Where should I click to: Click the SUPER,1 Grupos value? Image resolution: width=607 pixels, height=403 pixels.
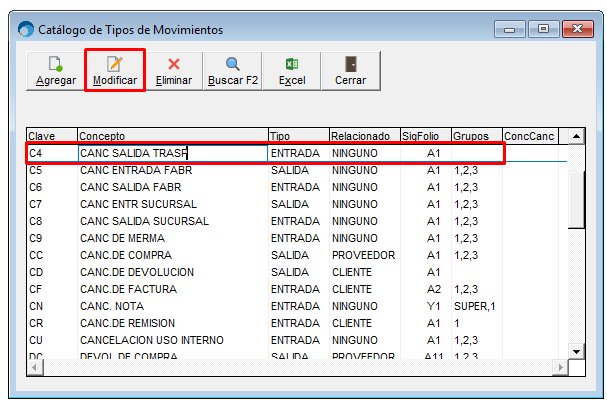pos(475,307)
